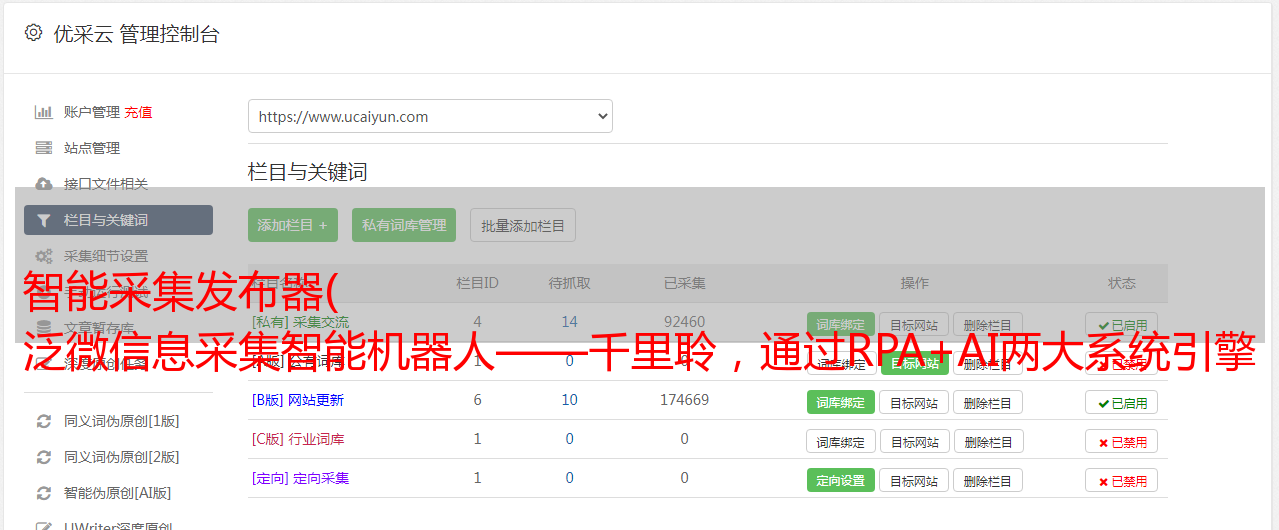Open 同义词伪原创[1版] in the sidebar
1279x530 pixels.
122,421
